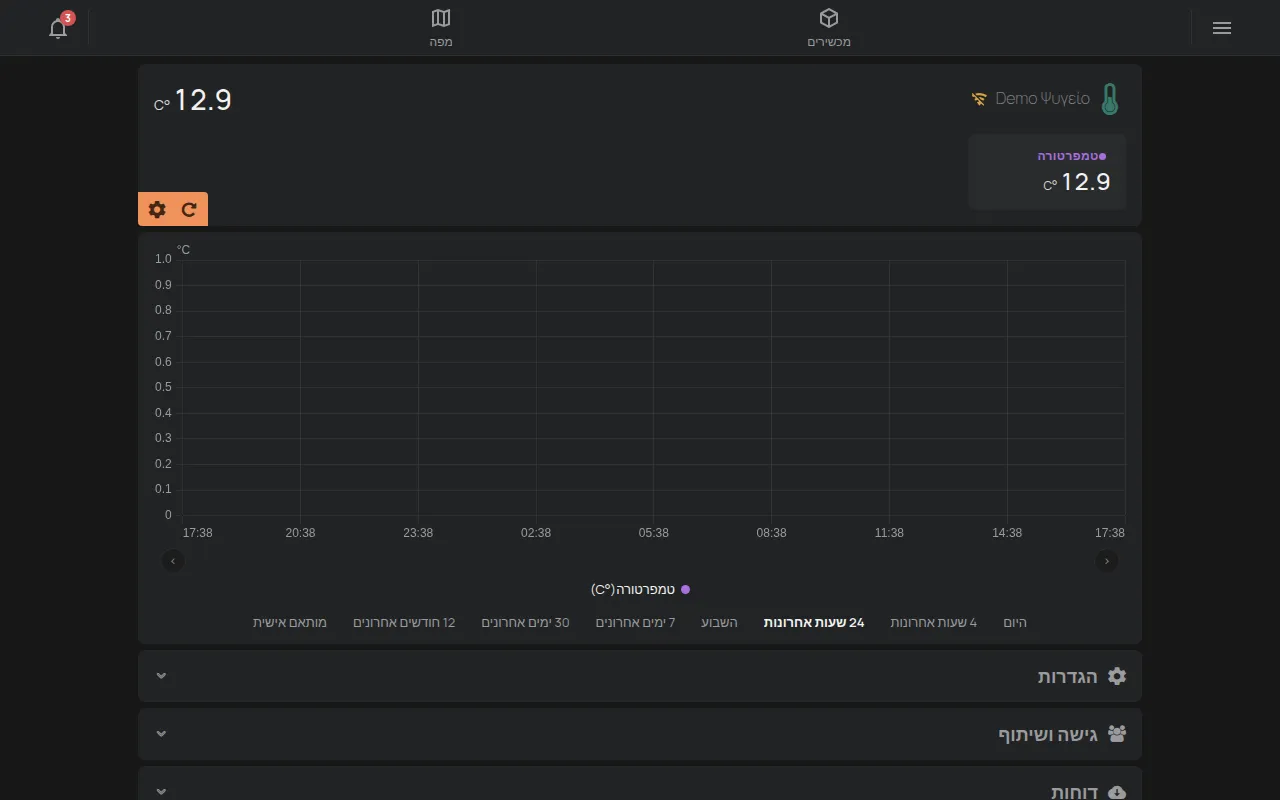Select the 24 שעות אחרונות range
The width and height of the screenshot is (1280, 800).
click(814, 622)
